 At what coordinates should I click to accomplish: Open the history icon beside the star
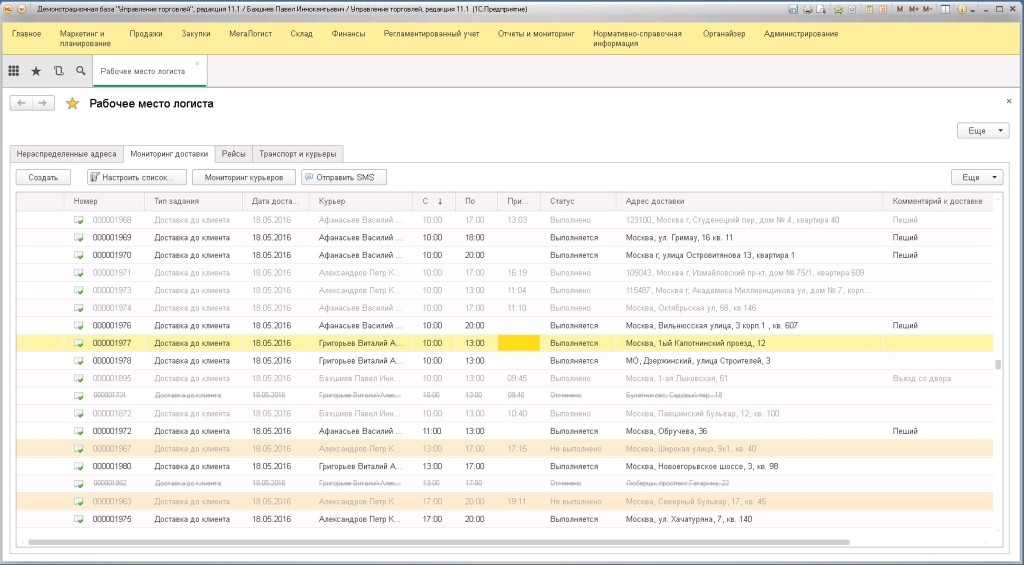click(x=59, y=71)
